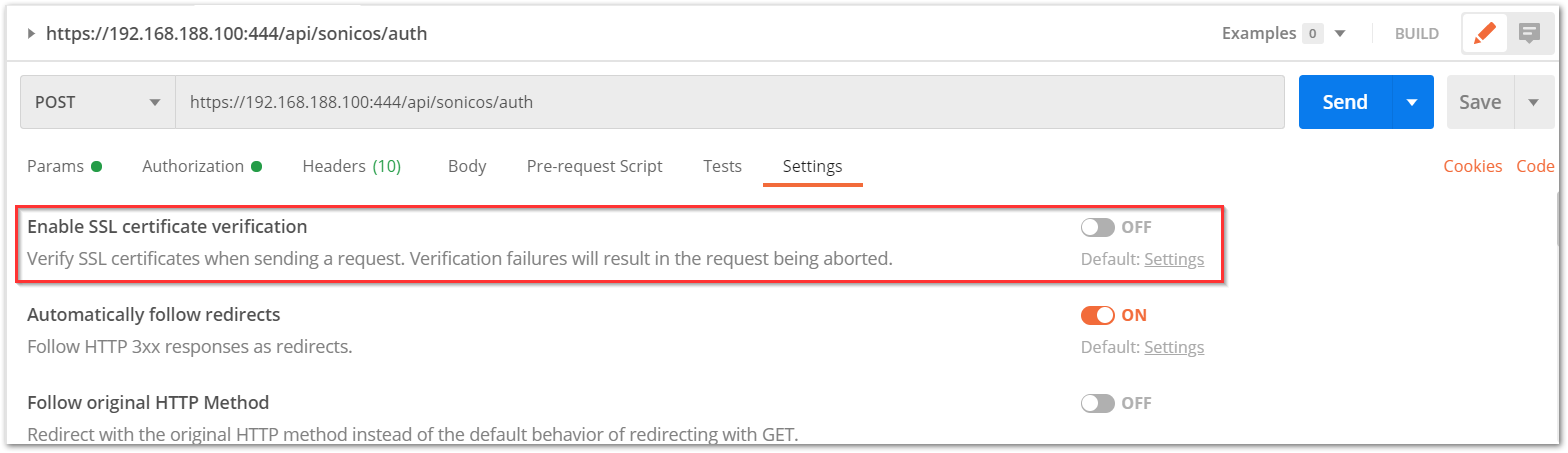Open the Cookies link
This screenshot has width=1568, height=453.
click(1472, 166)
